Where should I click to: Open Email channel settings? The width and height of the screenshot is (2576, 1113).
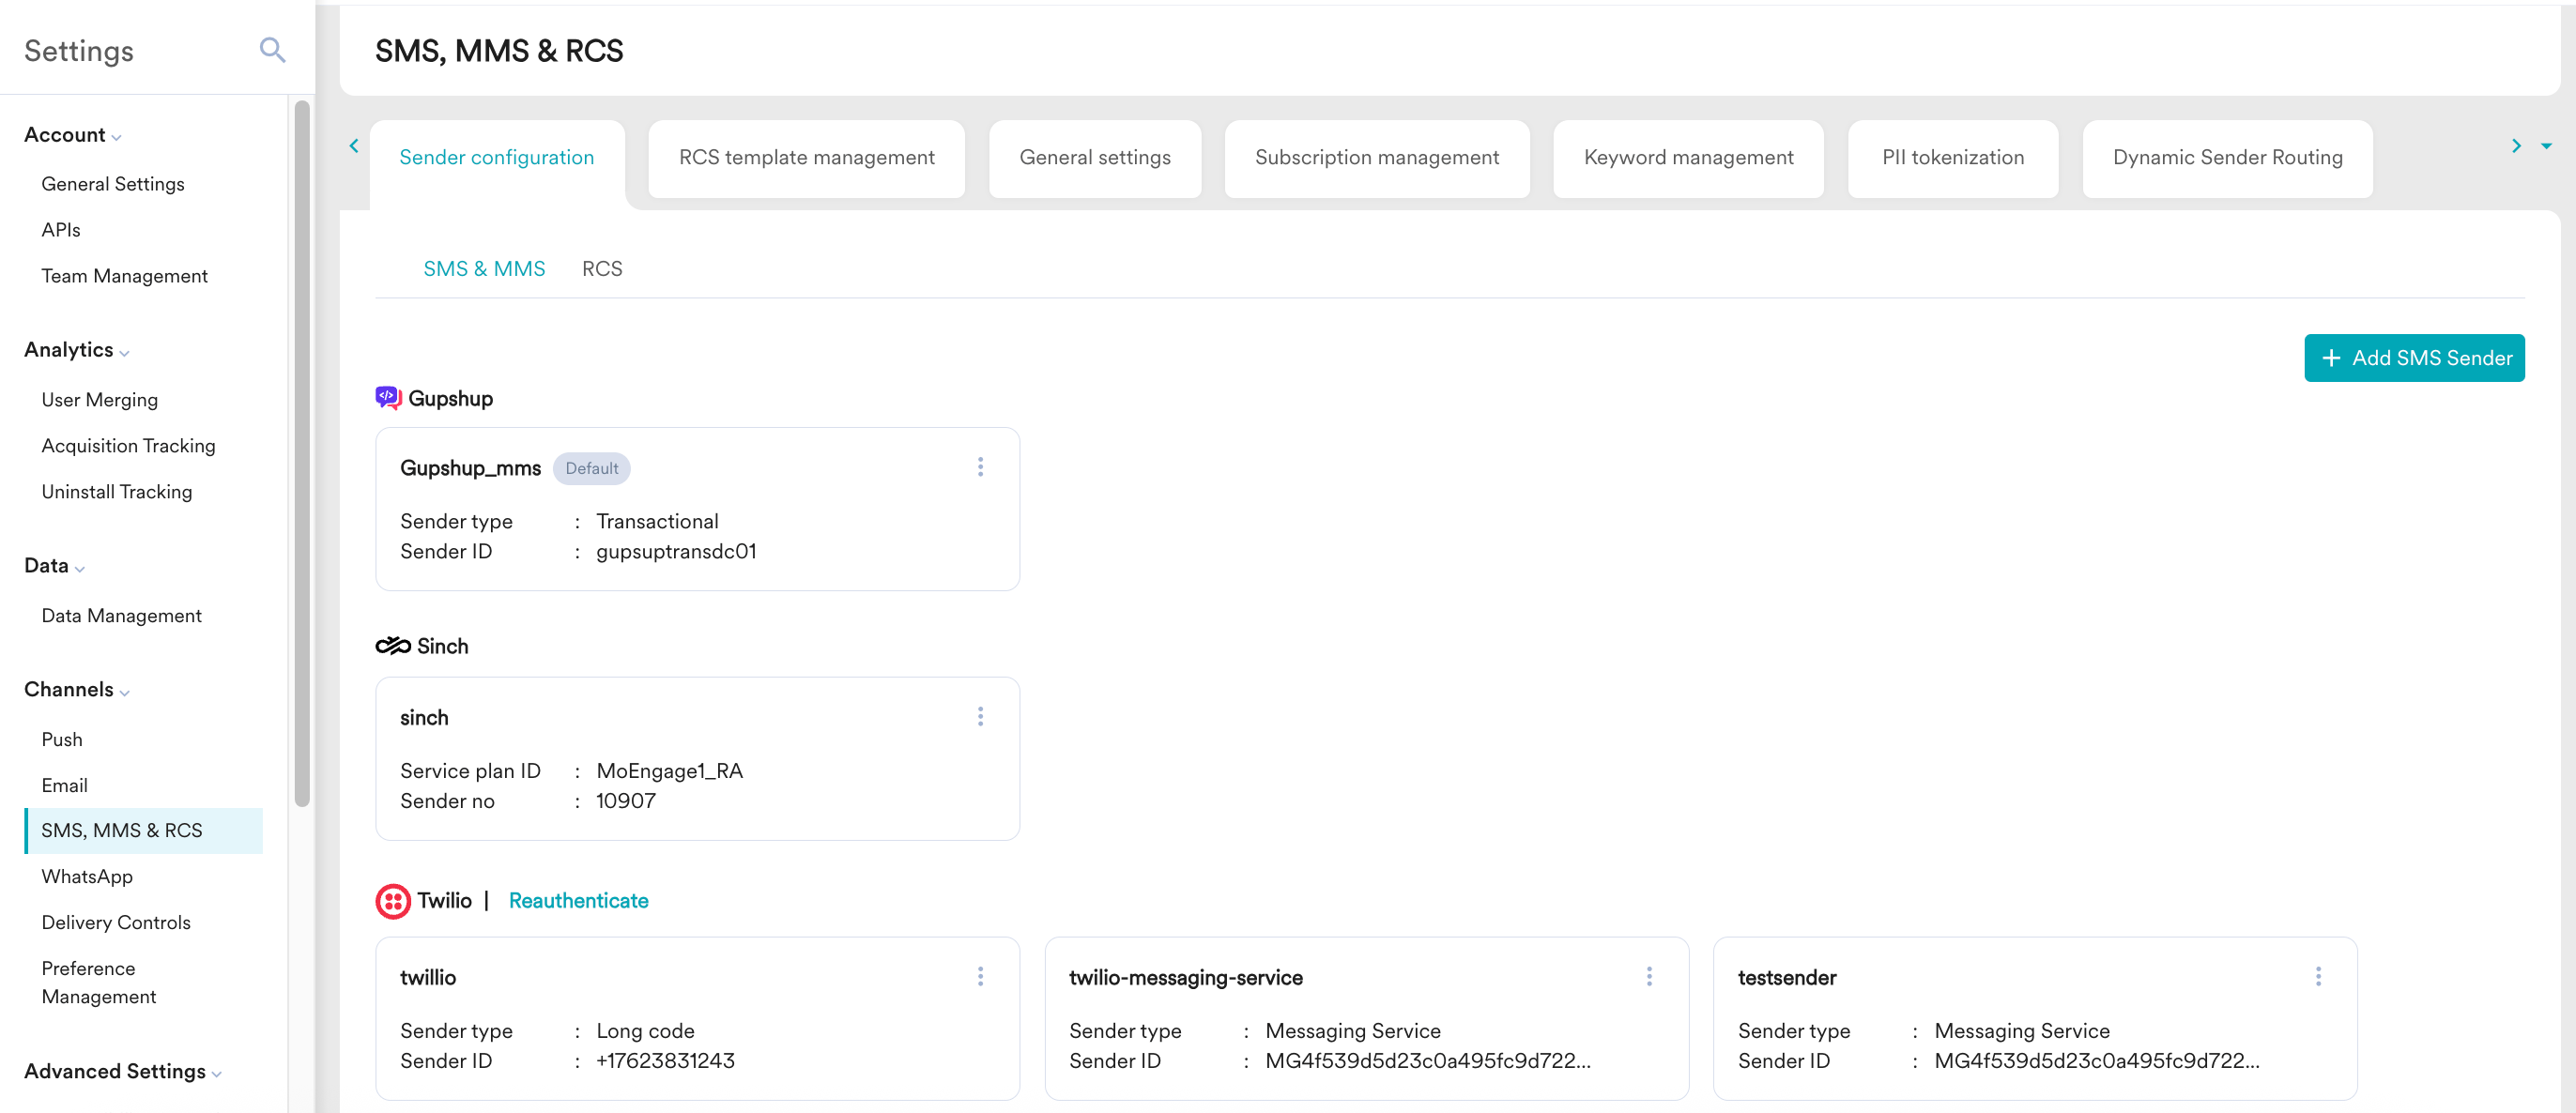point(65,786)
